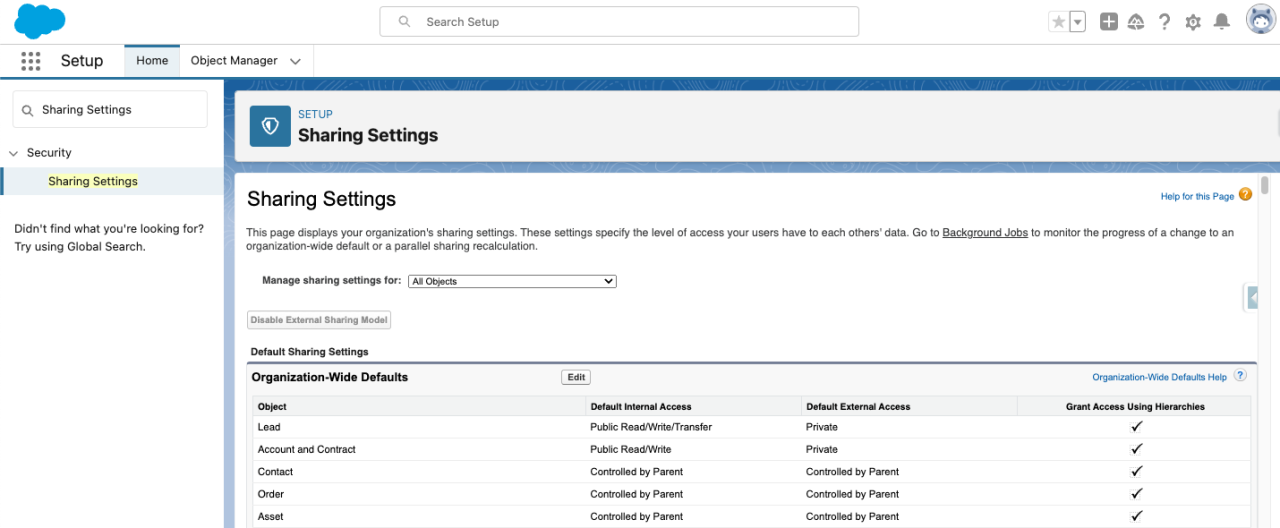Click the Setup app name label
The height and width of the screenshot is (528, 1280).
(x=82, y=61)
